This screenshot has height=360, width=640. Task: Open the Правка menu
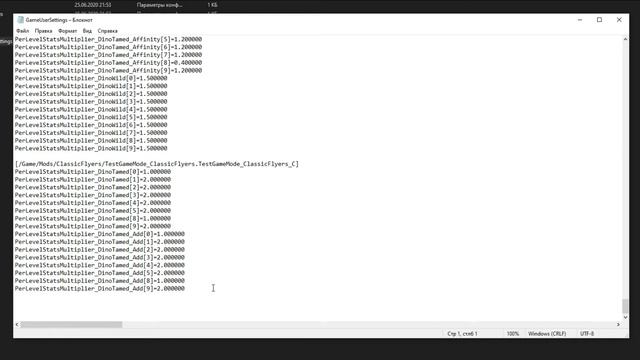pos(43,31)
